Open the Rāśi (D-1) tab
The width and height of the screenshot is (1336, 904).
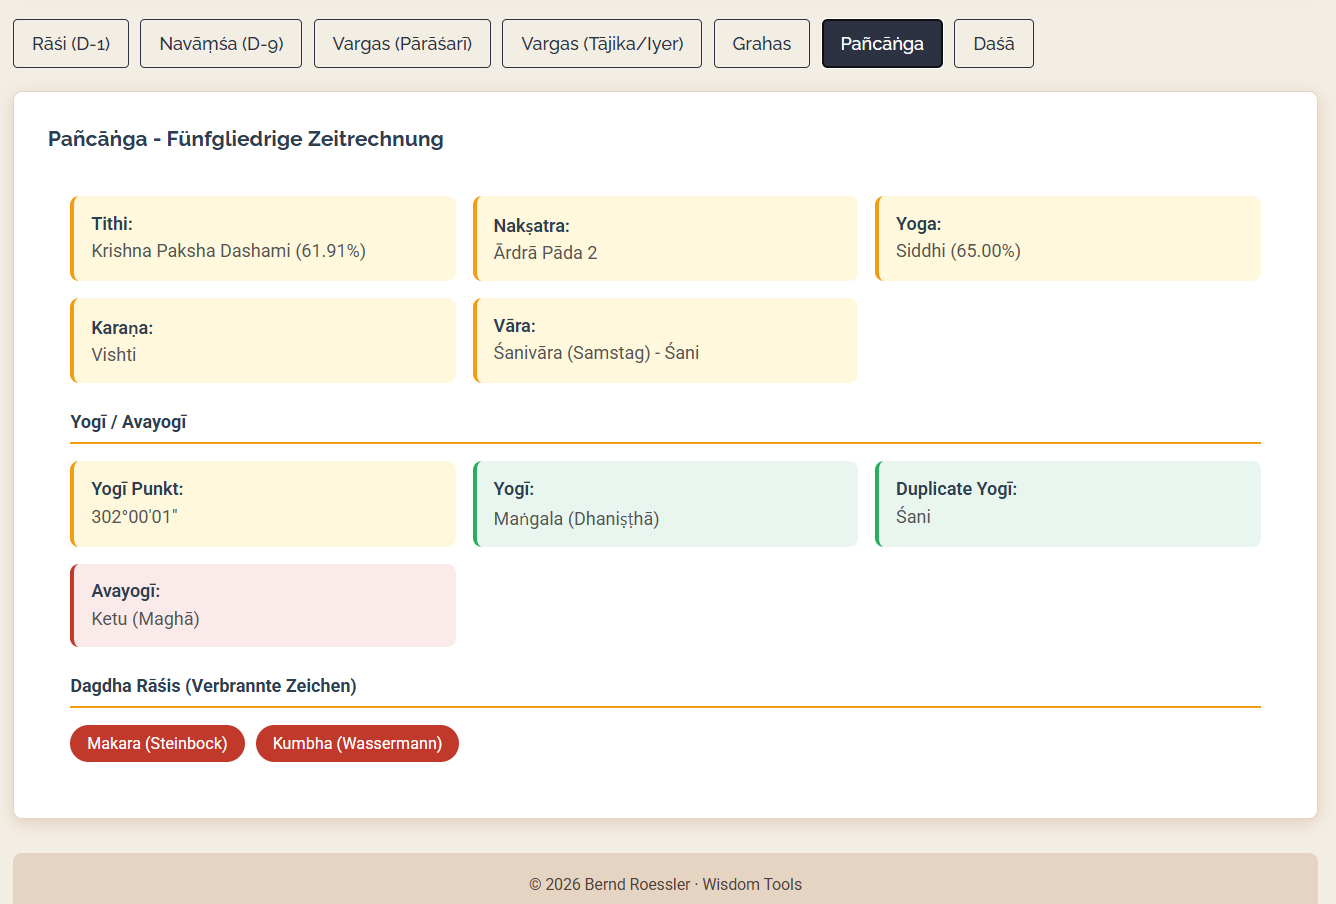(71, 44)
